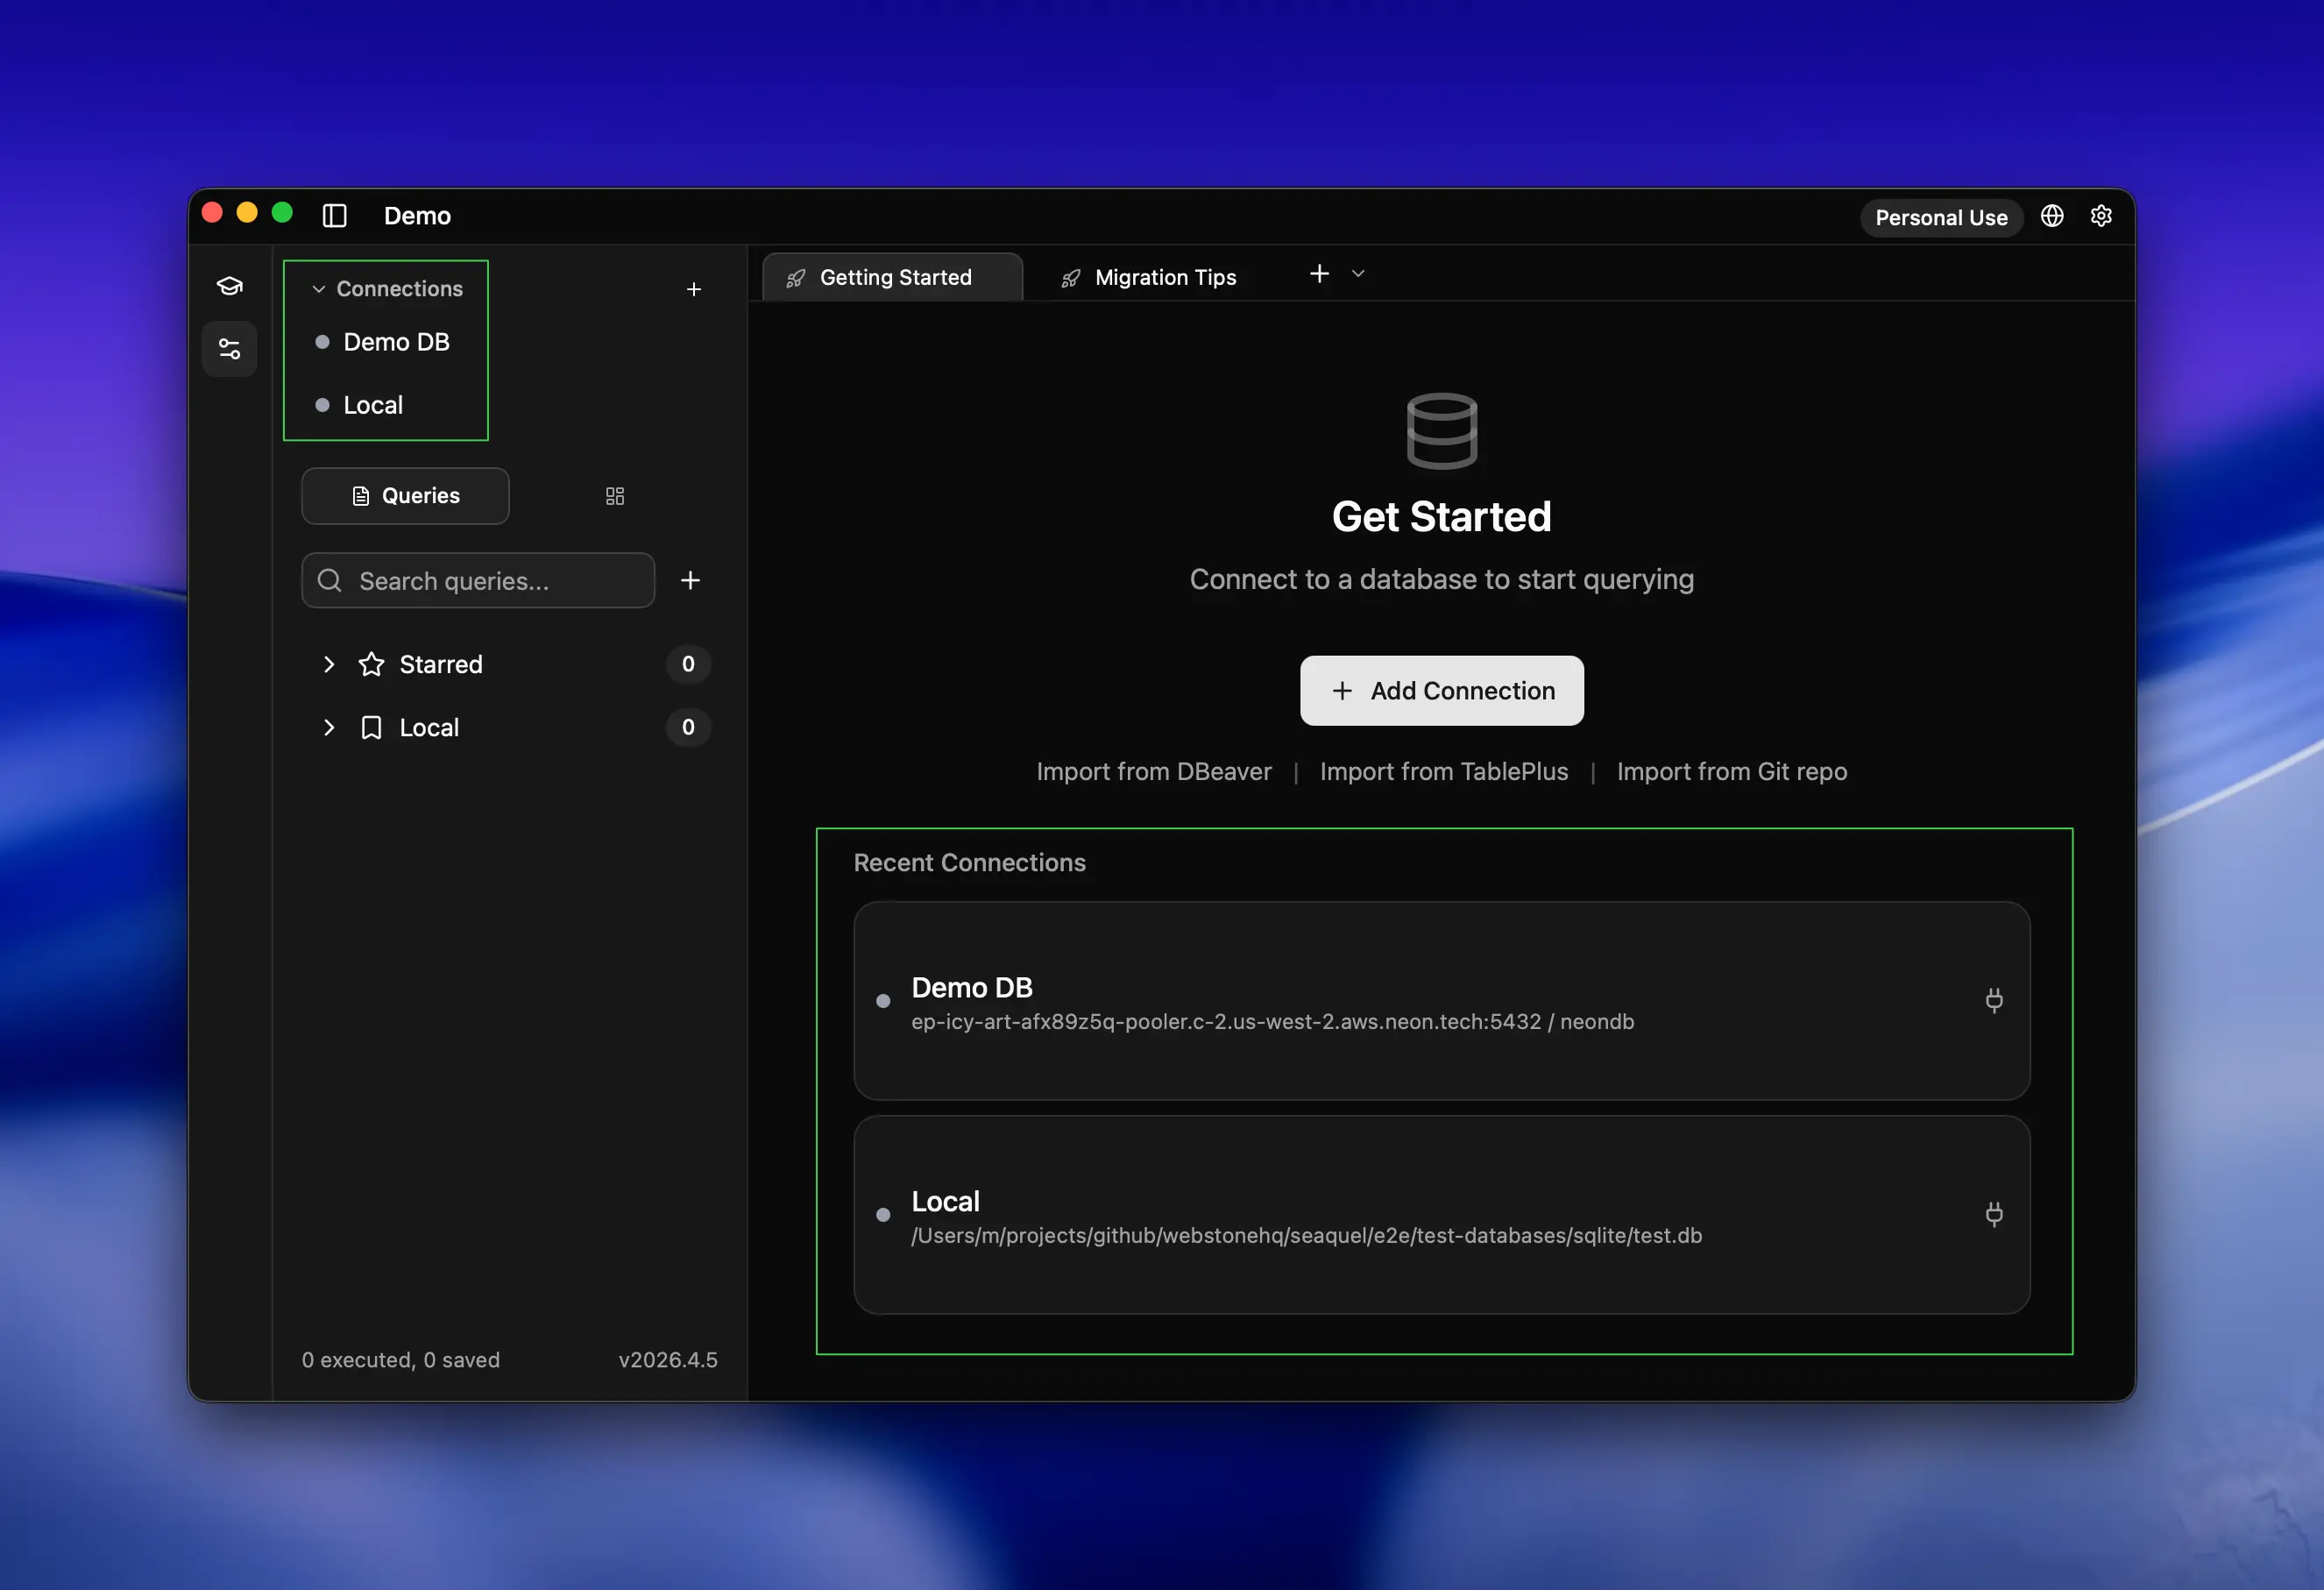Image resolution: width=2324 pixels, height=1590 pixels.
Task: Collapse the Connections section
Action: coord(319,289)
